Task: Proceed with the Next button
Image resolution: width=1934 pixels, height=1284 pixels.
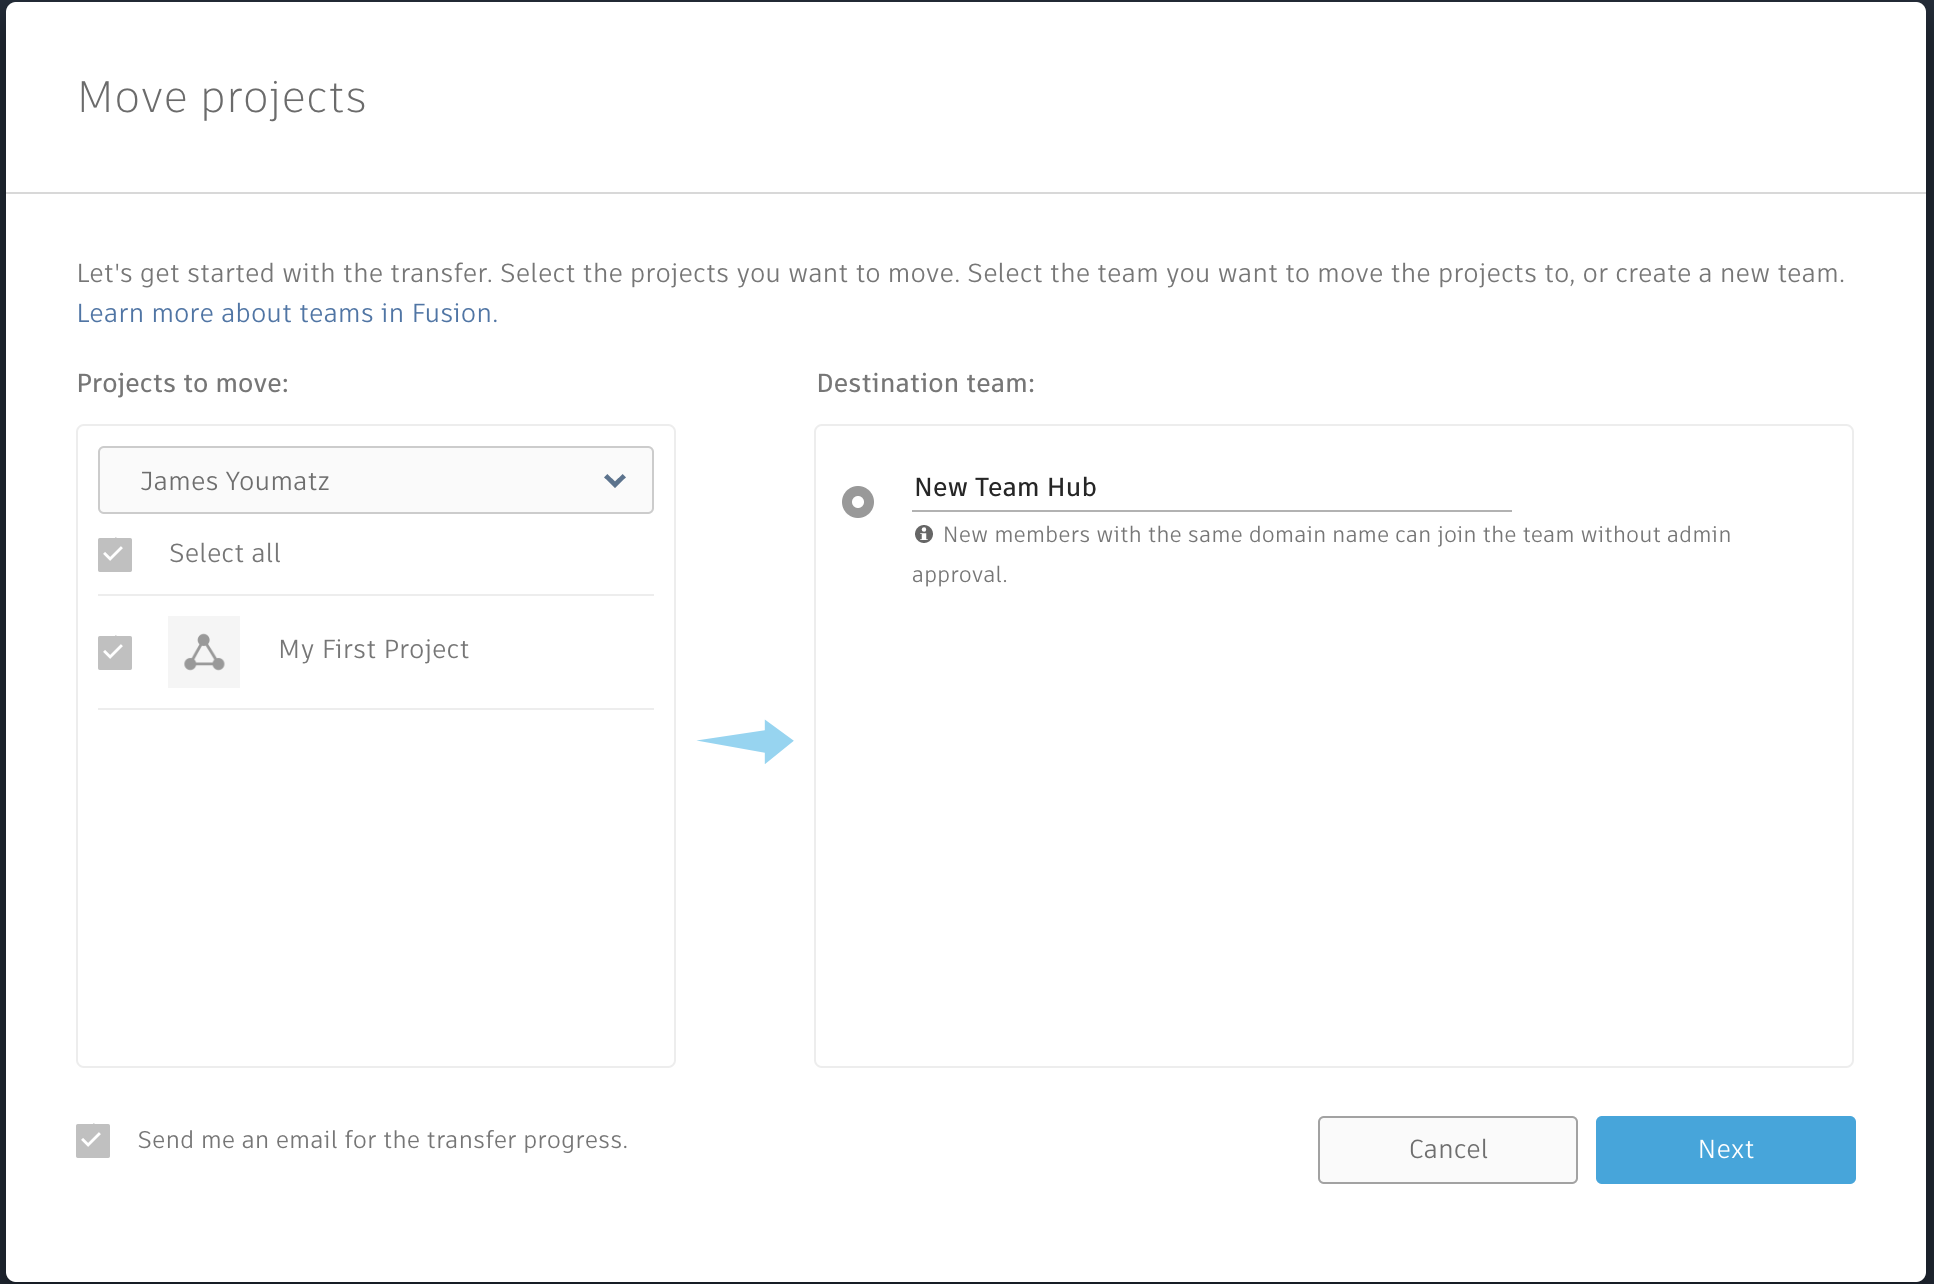Action: (1725, 1150)
